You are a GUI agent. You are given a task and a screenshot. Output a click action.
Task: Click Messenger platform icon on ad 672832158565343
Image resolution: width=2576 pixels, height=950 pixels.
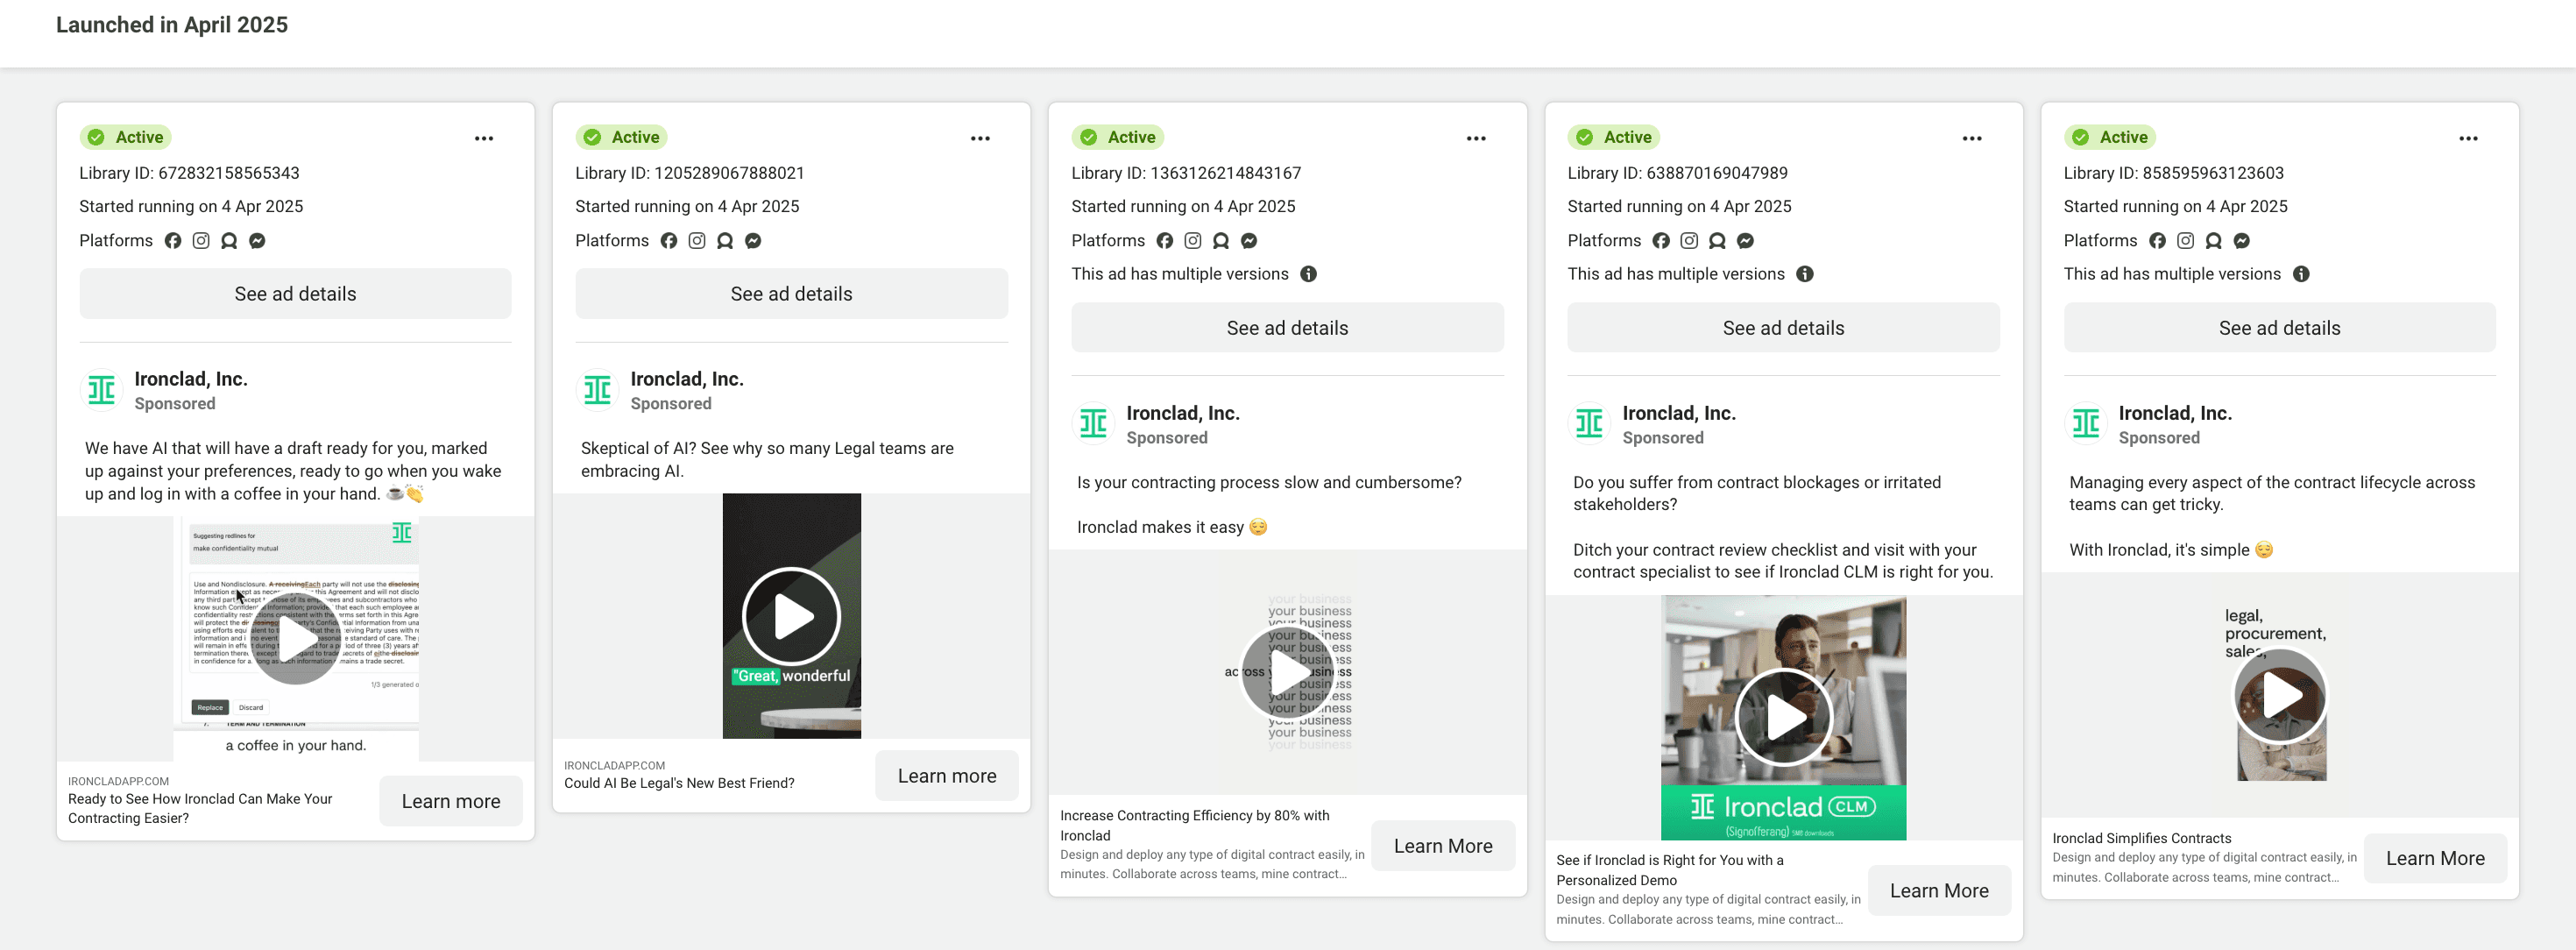[x=257, y=240]
